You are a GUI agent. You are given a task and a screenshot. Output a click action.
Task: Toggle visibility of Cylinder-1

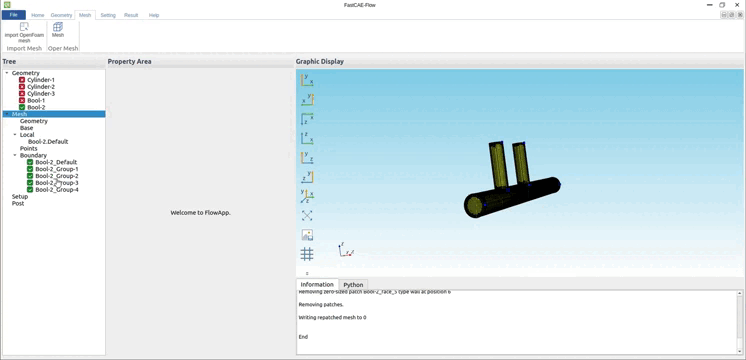click(22, 80)
